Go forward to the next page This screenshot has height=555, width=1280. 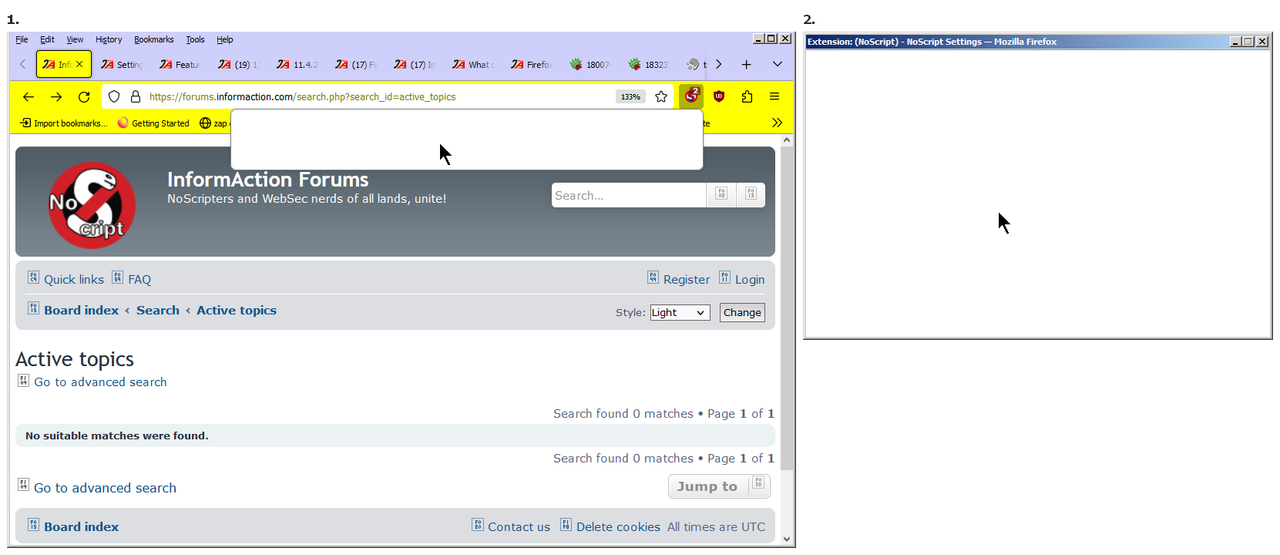[56, 96]
